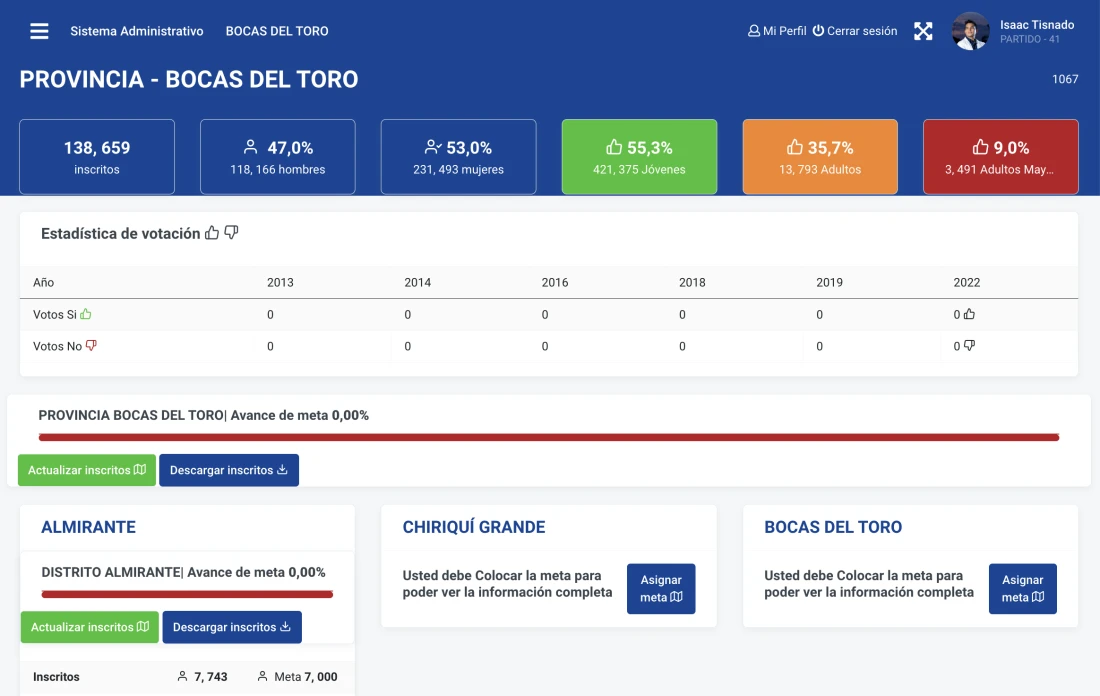Click the Almirante Actualizar inscritos button
The height and width of the screenshot is (696, 1100).
90,627
